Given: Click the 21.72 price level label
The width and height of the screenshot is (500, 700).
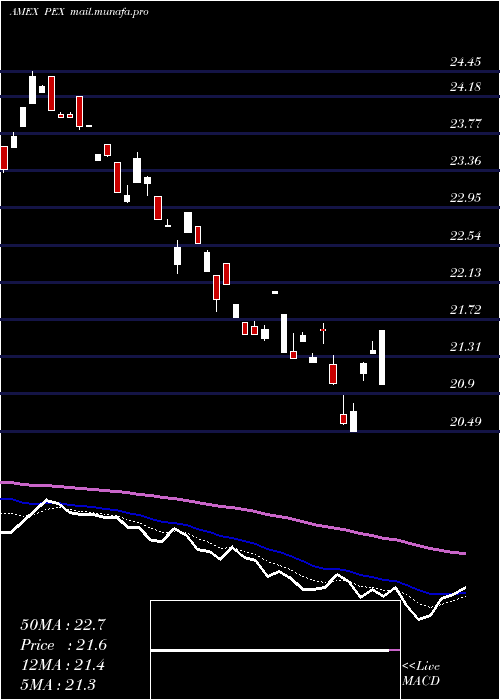Looking at the screenshot, I should point(465,310).
